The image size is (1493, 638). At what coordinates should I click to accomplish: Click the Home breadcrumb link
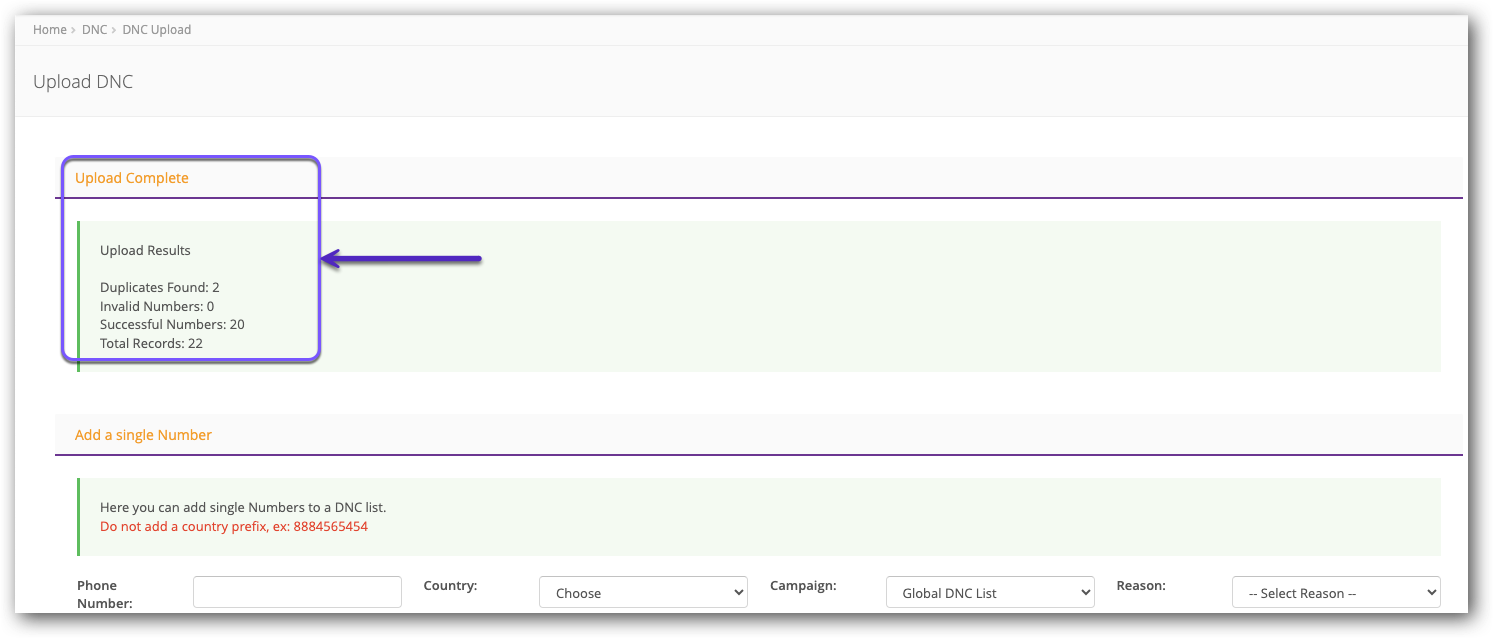click(49, 30)
